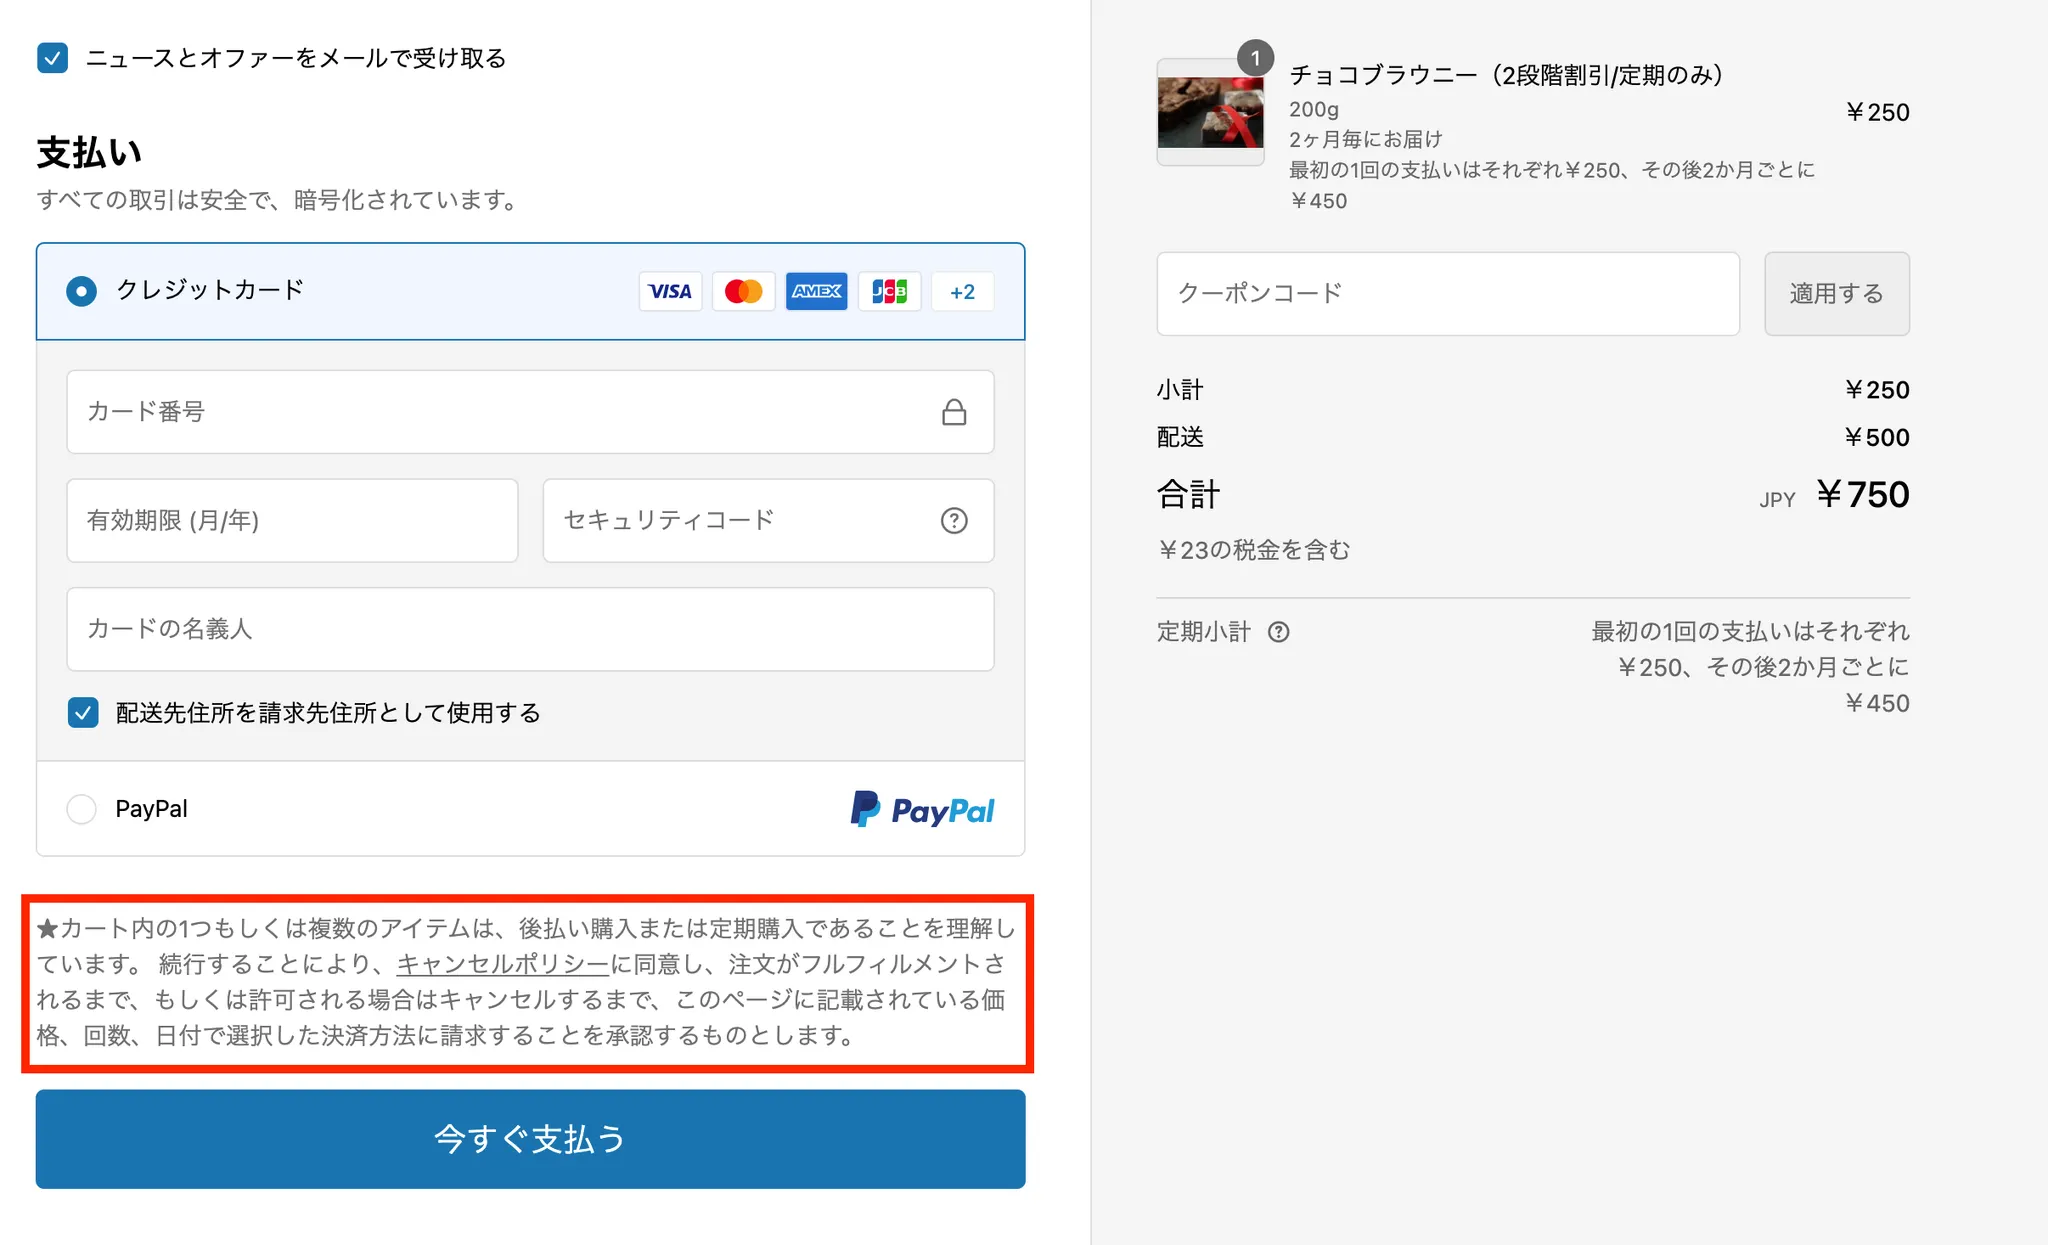Focus the カード番号 input field
This screenshot has width=2048, height=1245.
(500, 412)
